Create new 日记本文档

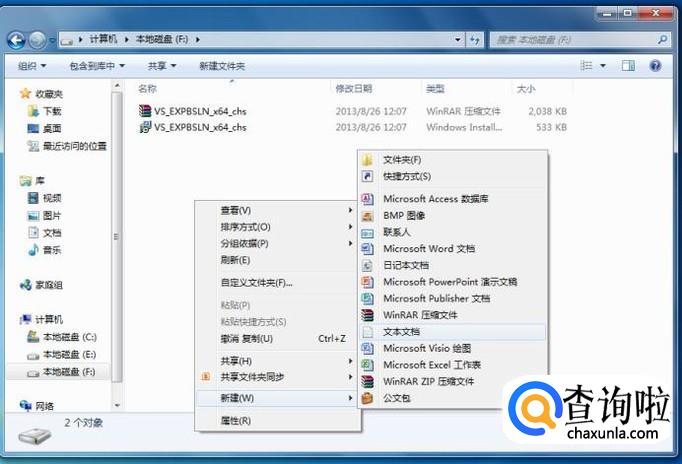(452, 265)
